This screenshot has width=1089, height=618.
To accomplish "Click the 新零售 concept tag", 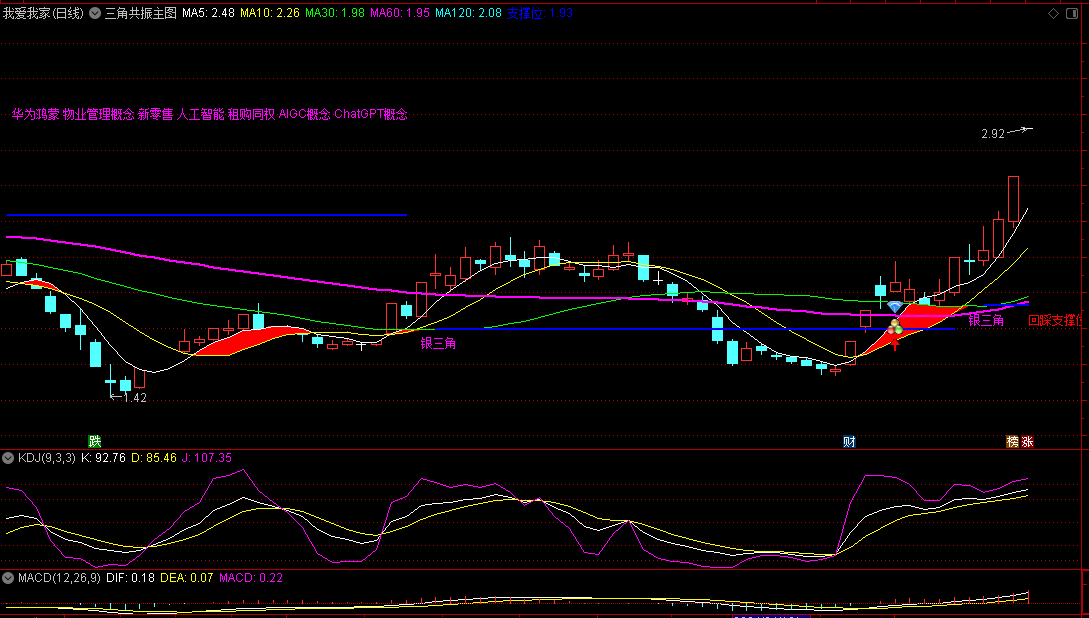I will pos(156,115).
